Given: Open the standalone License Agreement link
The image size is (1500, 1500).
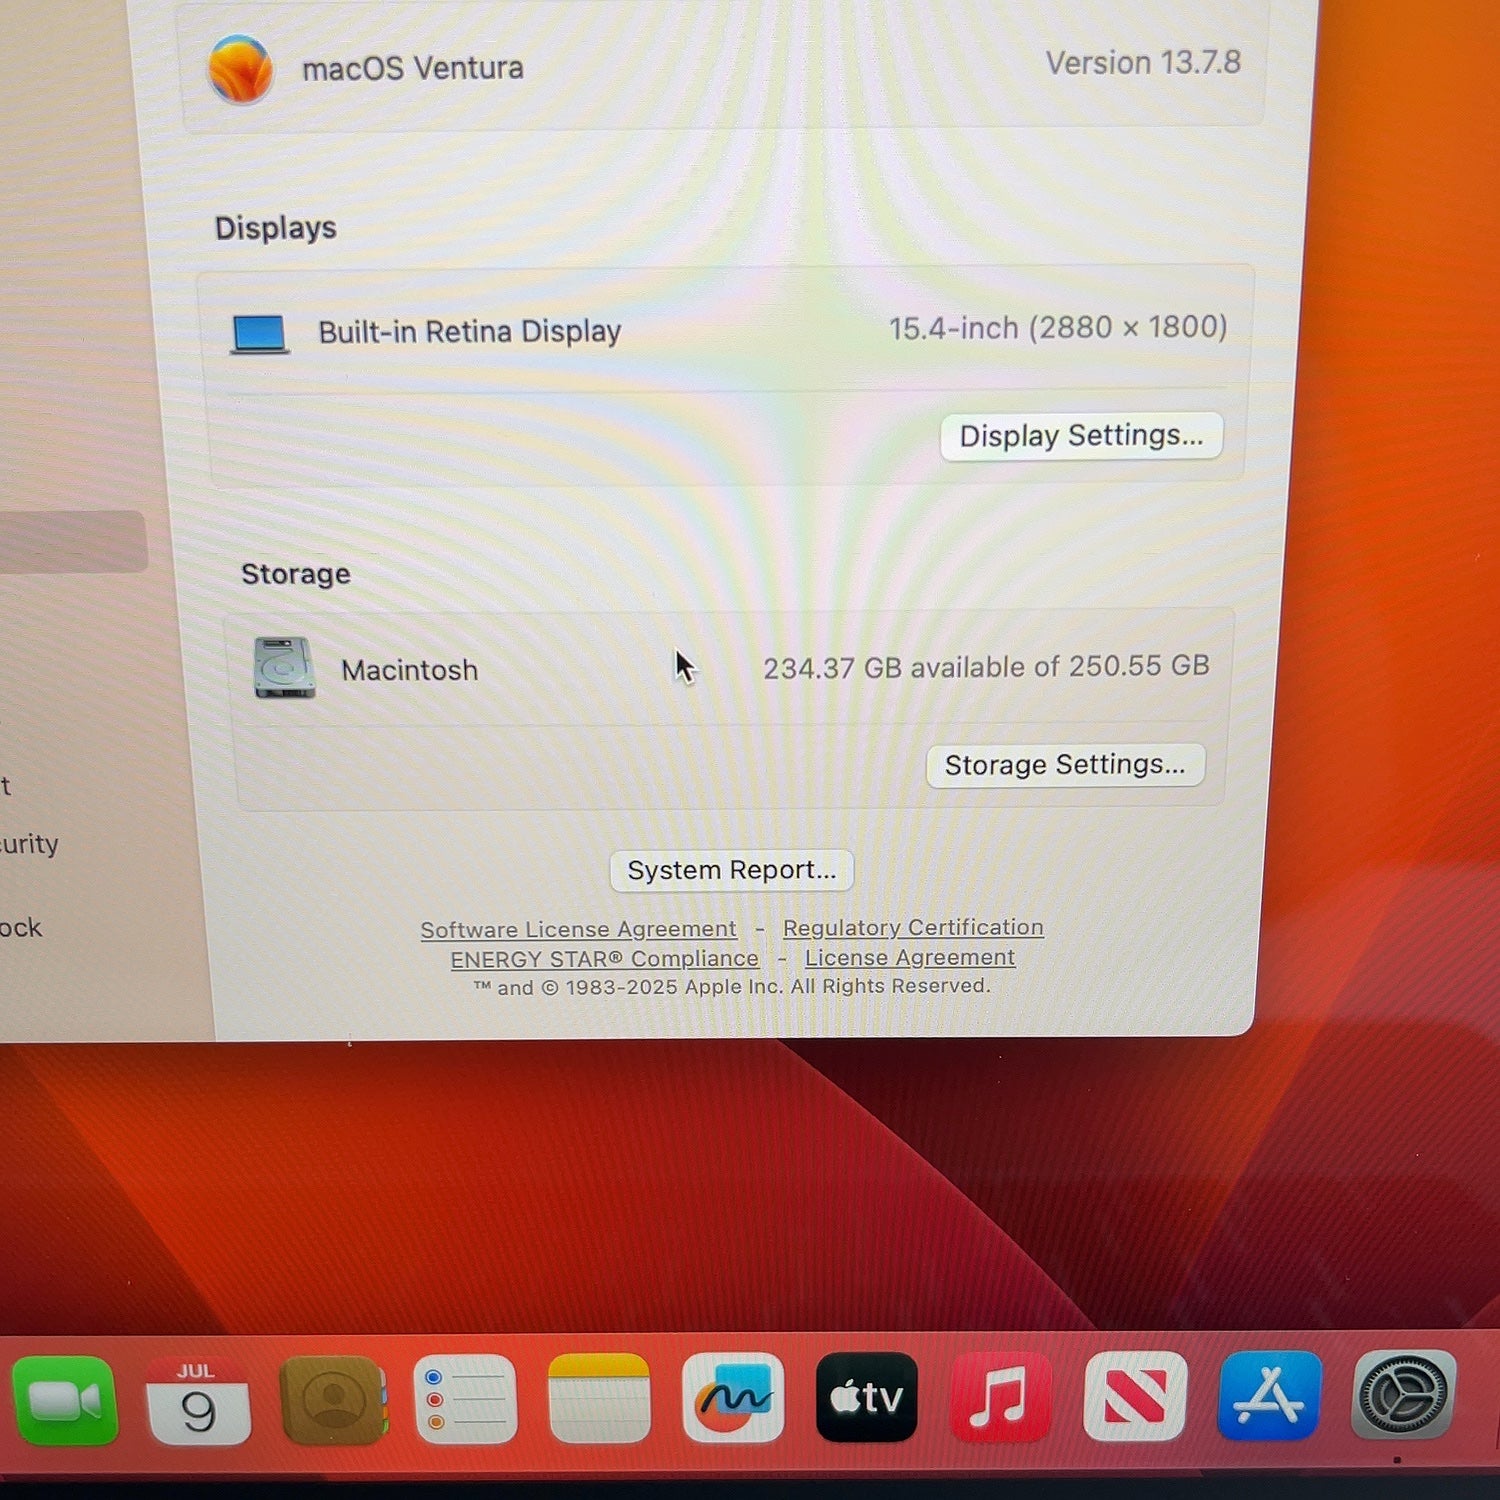Looking at the screenshot, I should click(x=910, y=957).
